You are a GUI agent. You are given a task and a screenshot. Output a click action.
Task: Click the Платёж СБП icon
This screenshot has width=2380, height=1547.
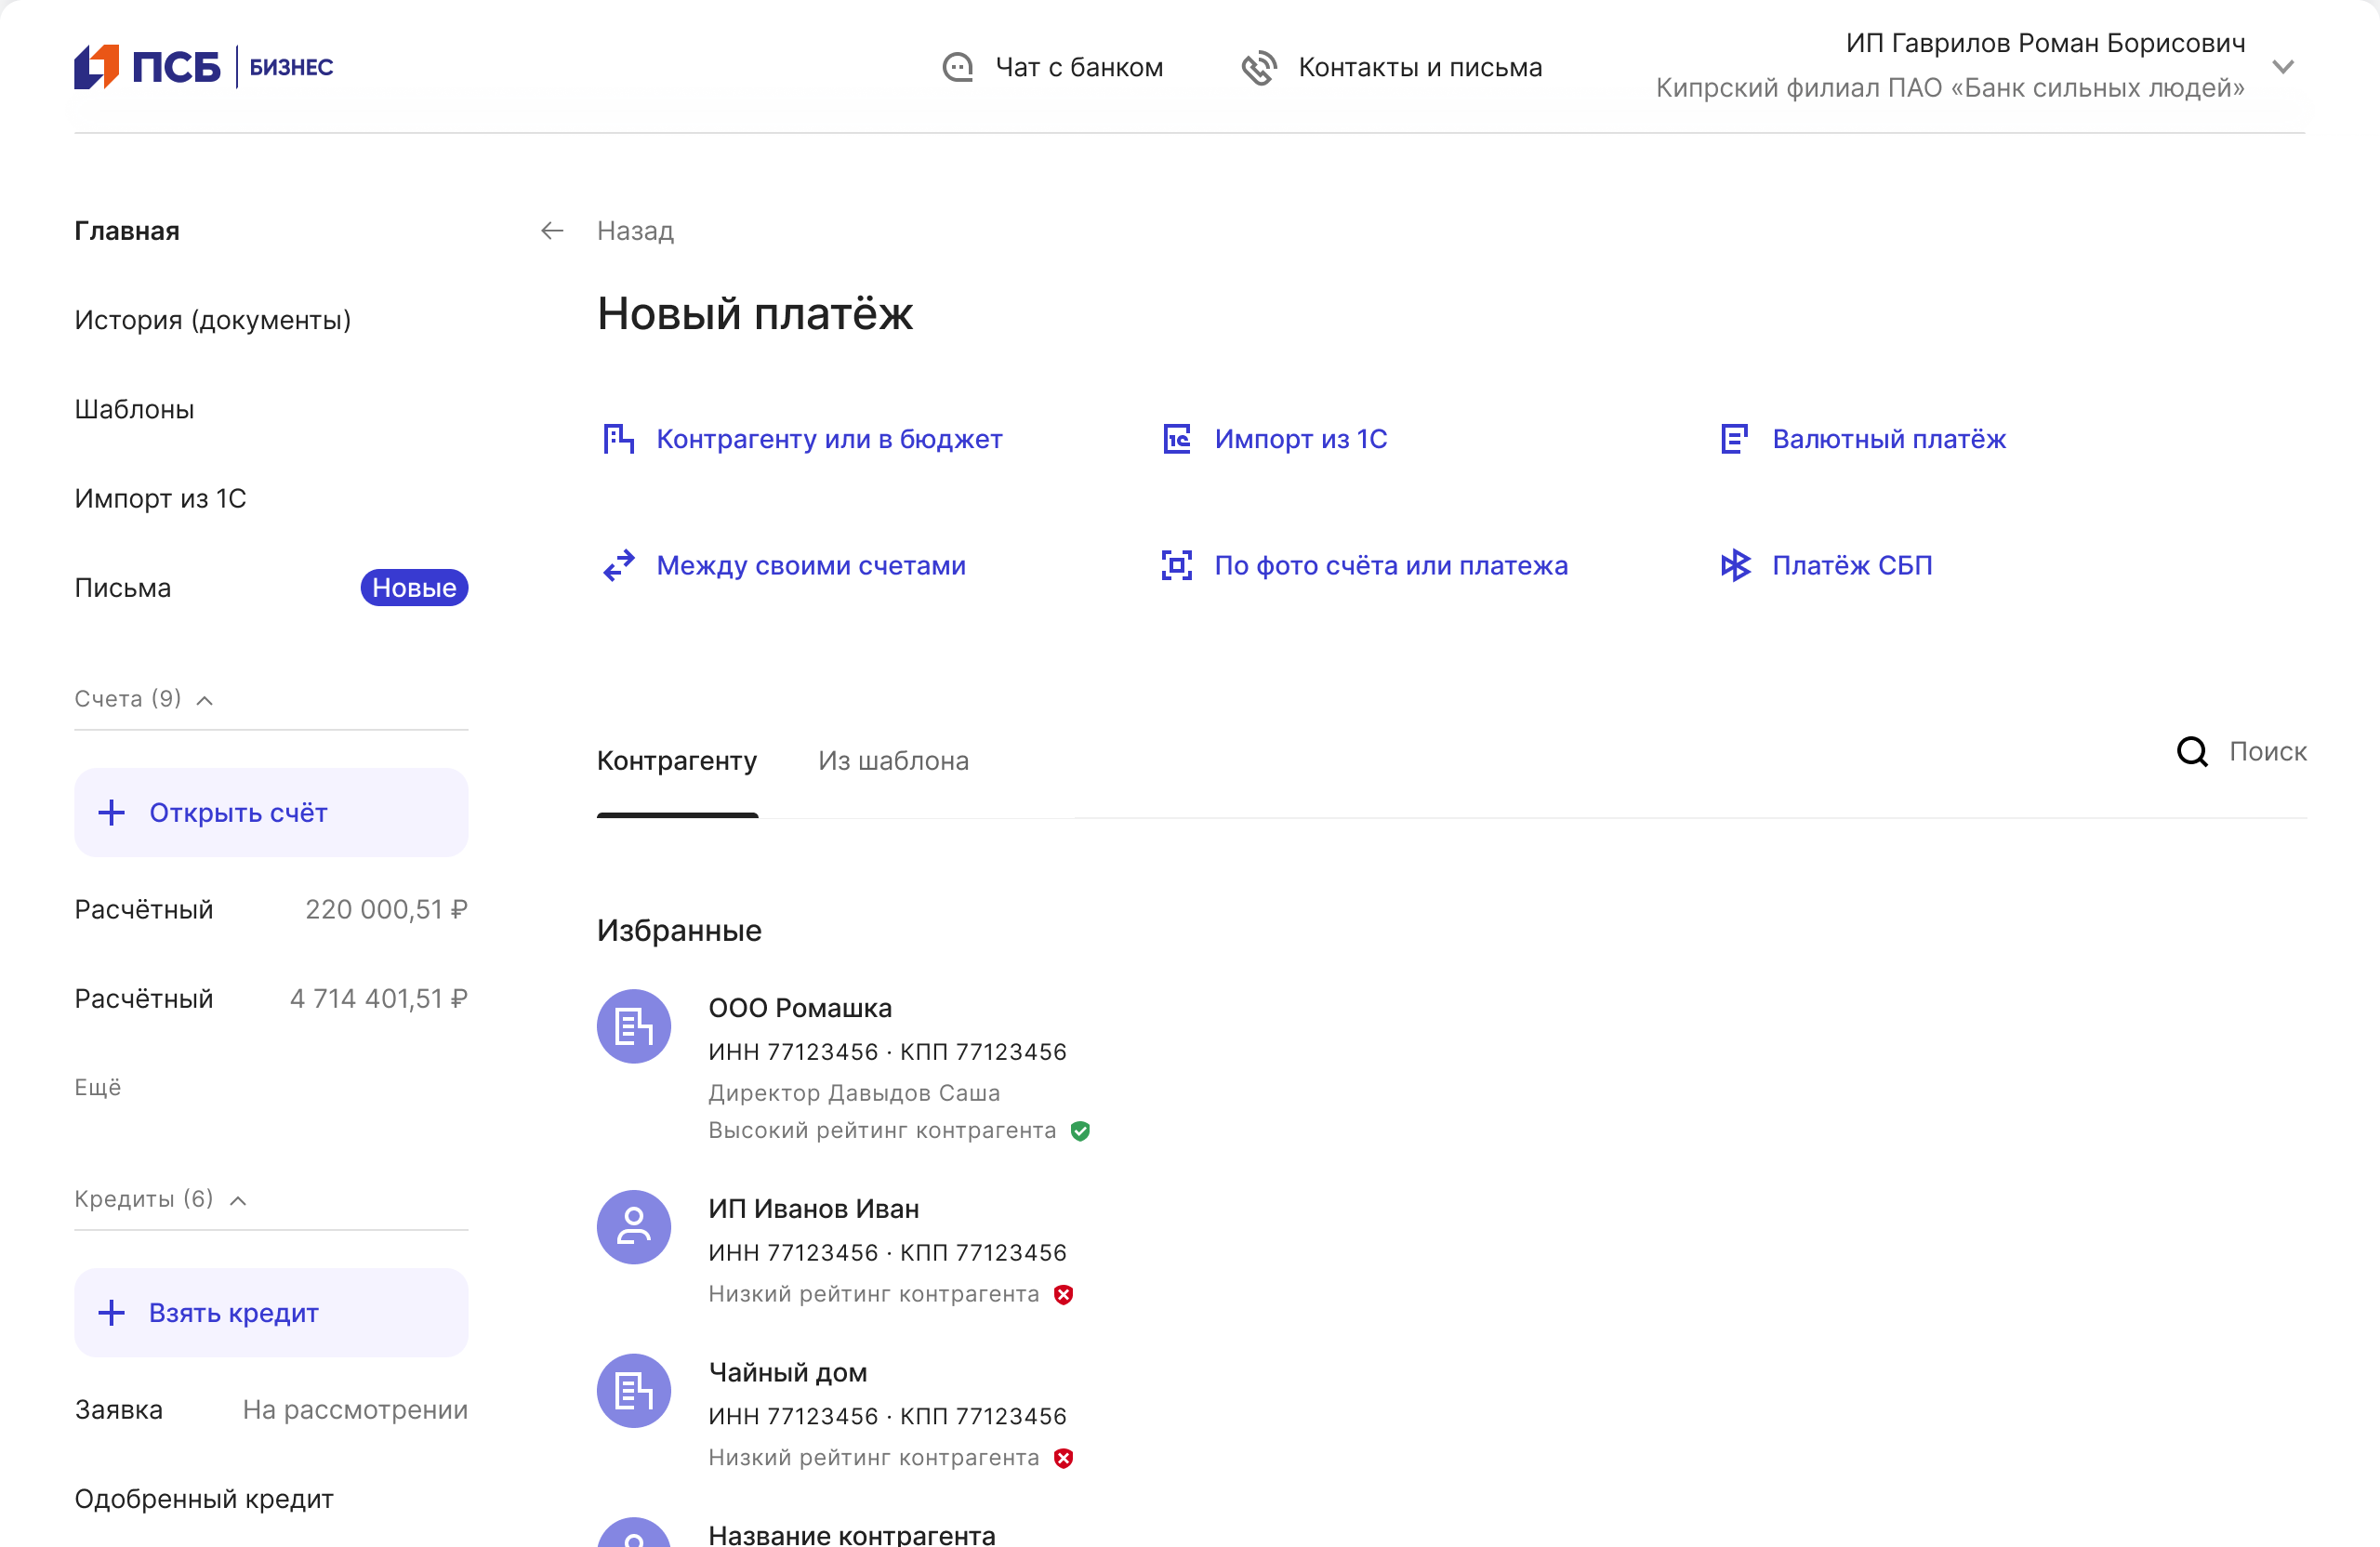[x=1734, y=565]
